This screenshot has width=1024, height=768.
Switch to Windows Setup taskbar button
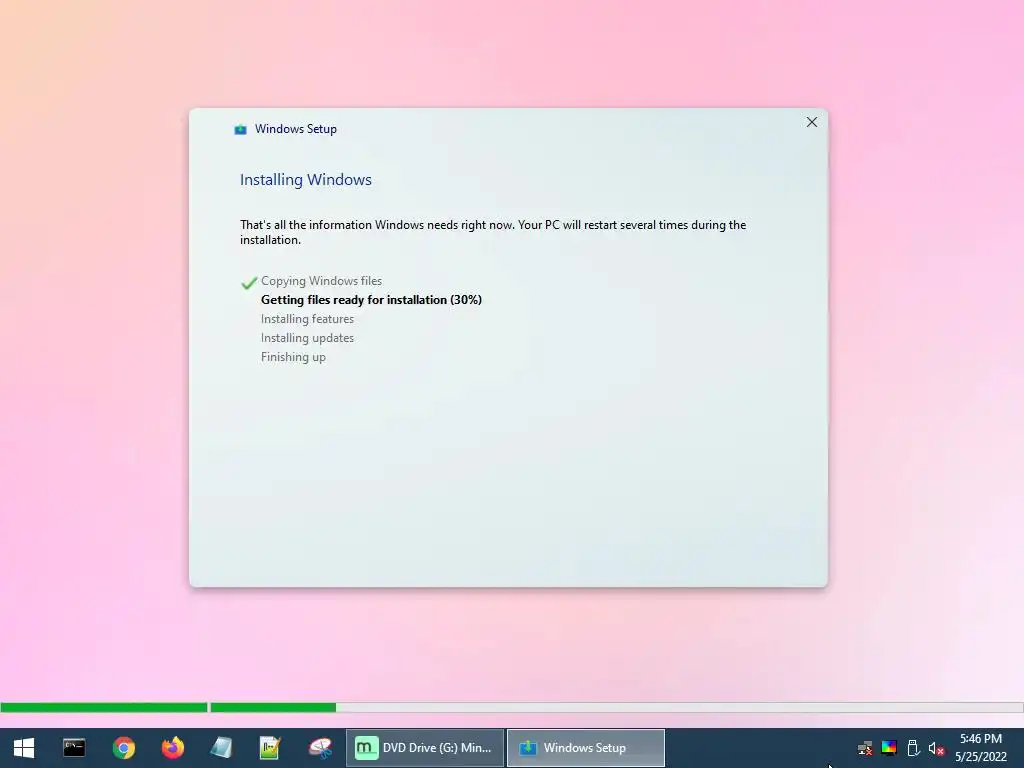(586, 748)
